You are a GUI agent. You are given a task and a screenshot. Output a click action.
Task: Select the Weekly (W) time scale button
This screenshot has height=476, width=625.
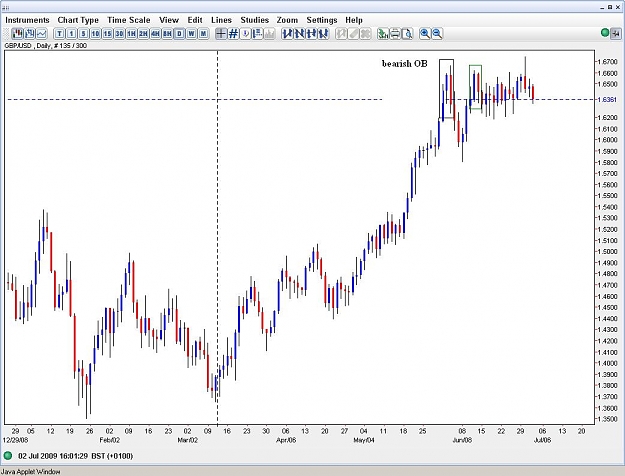click(x=191, y=34)
